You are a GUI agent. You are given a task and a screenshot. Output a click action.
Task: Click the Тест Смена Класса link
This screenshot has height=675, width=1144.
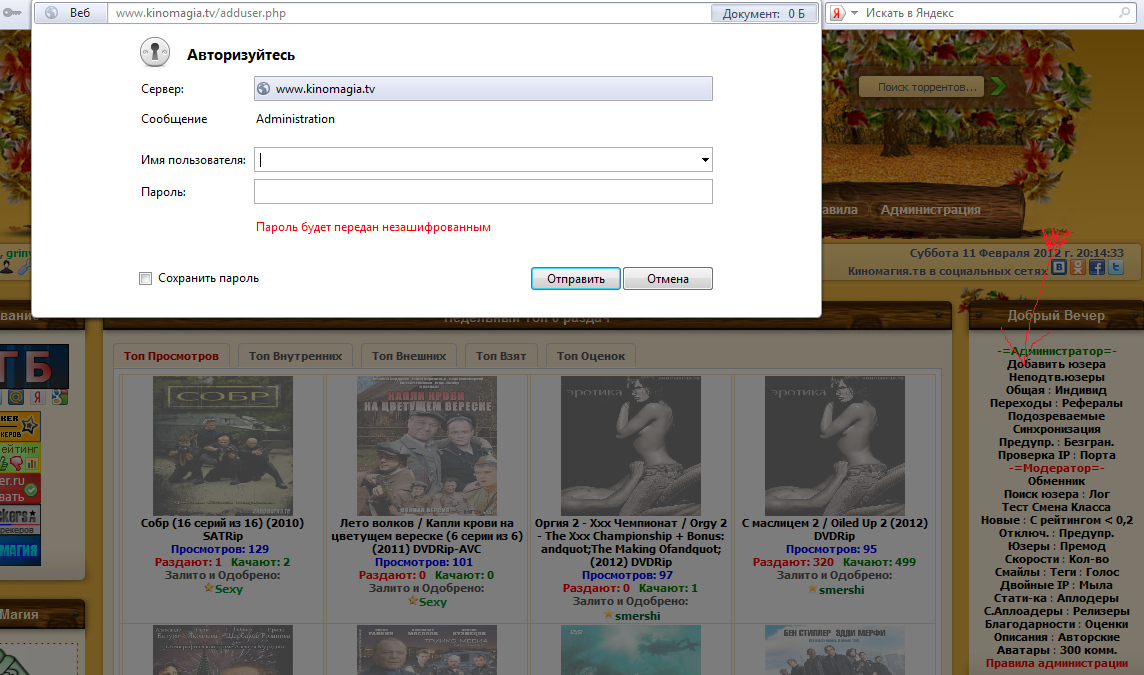1056,507
